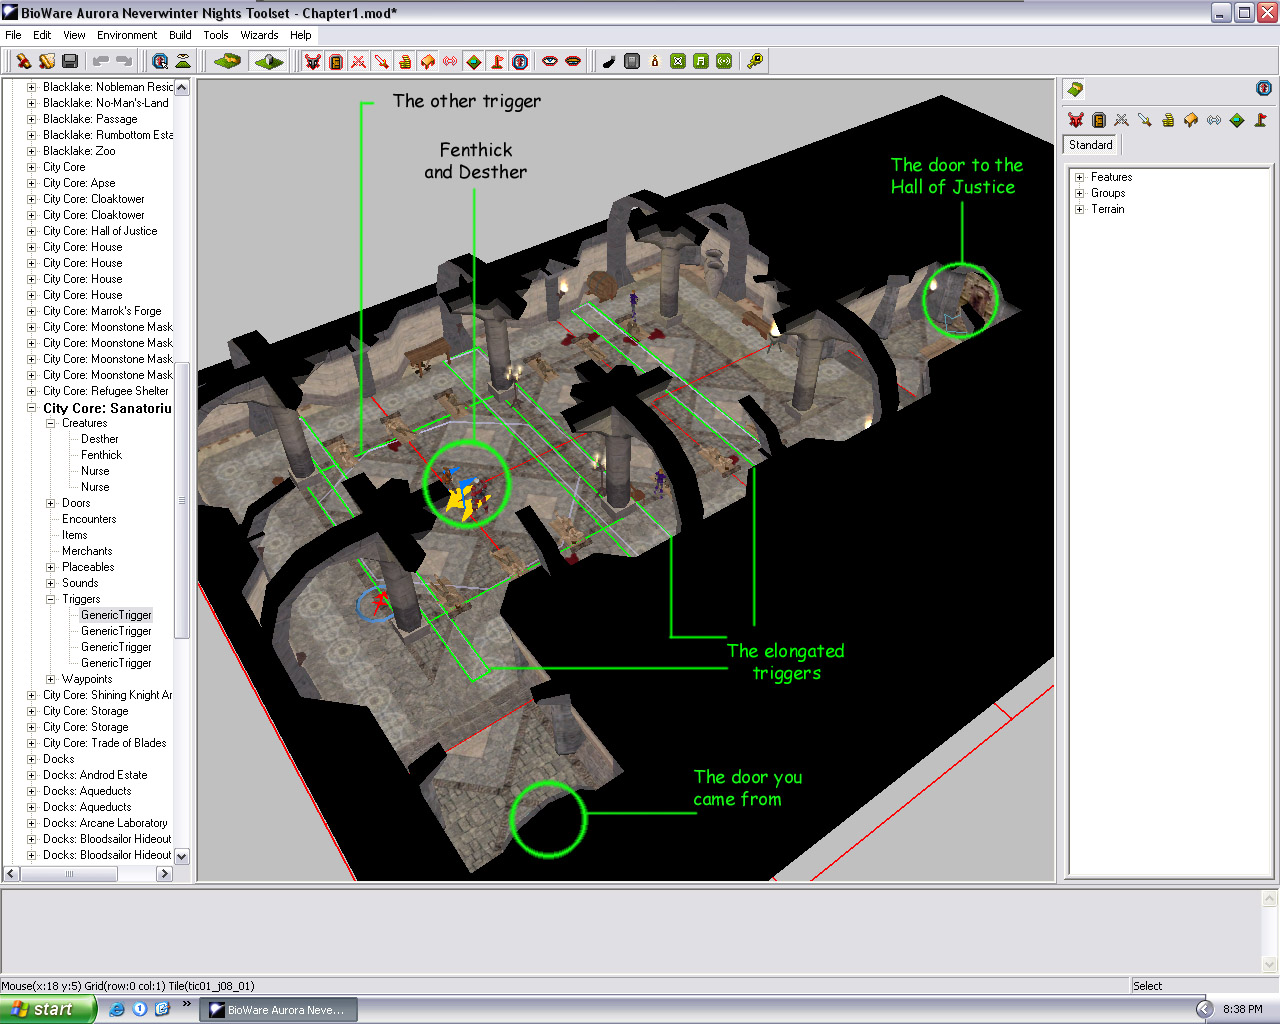1280x1024 pixels.
Task: Click the red eye toolbar icon
Action: coord(550,61)
